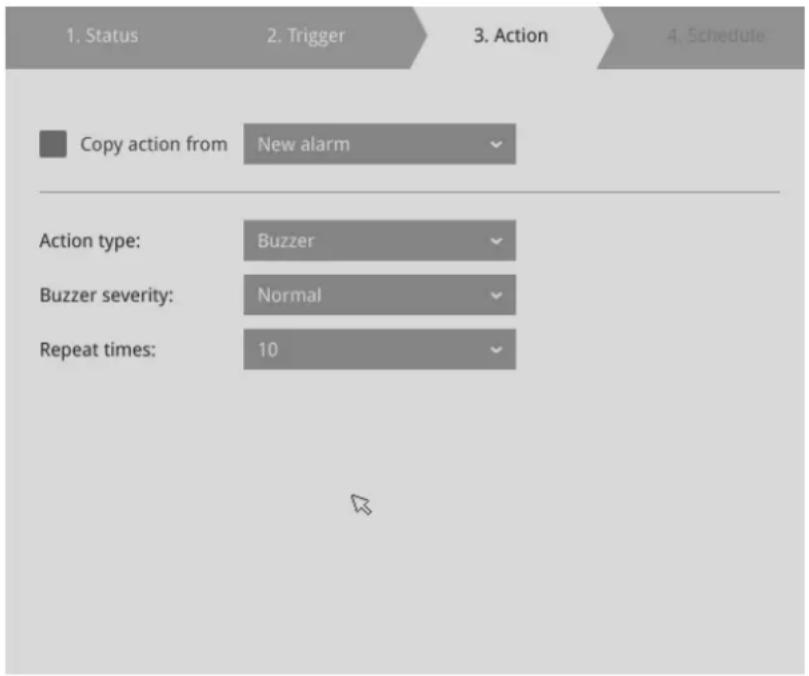
Task: Click the 'Copy action from' label
Action: (154, 144)
